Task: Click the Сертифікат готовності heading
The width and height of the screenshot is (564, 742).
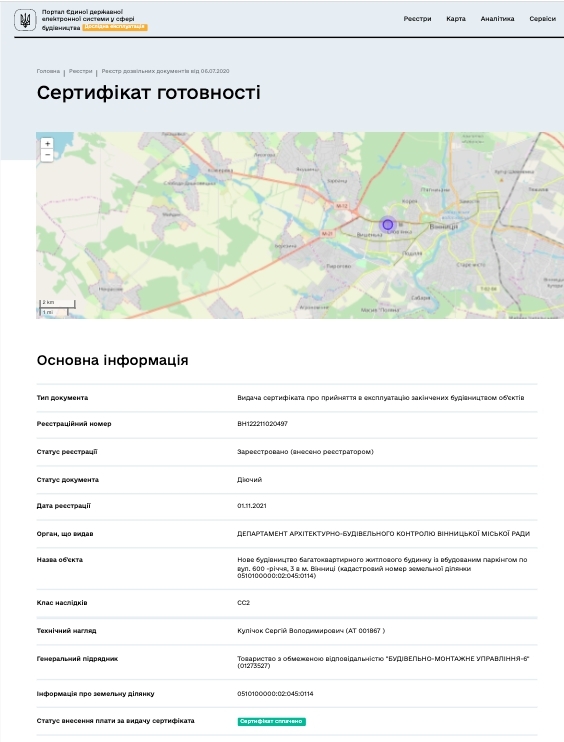Action: point(149,92)
